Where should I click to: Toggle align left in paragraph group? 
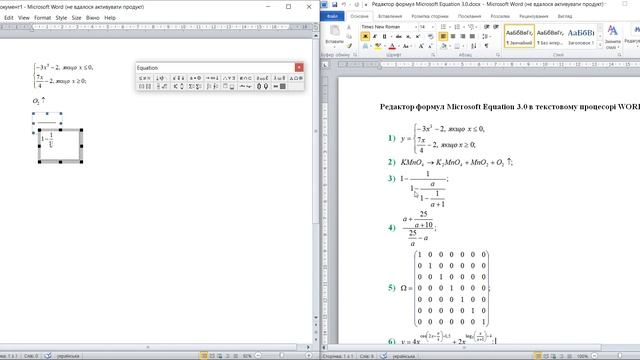click(443, 36)
